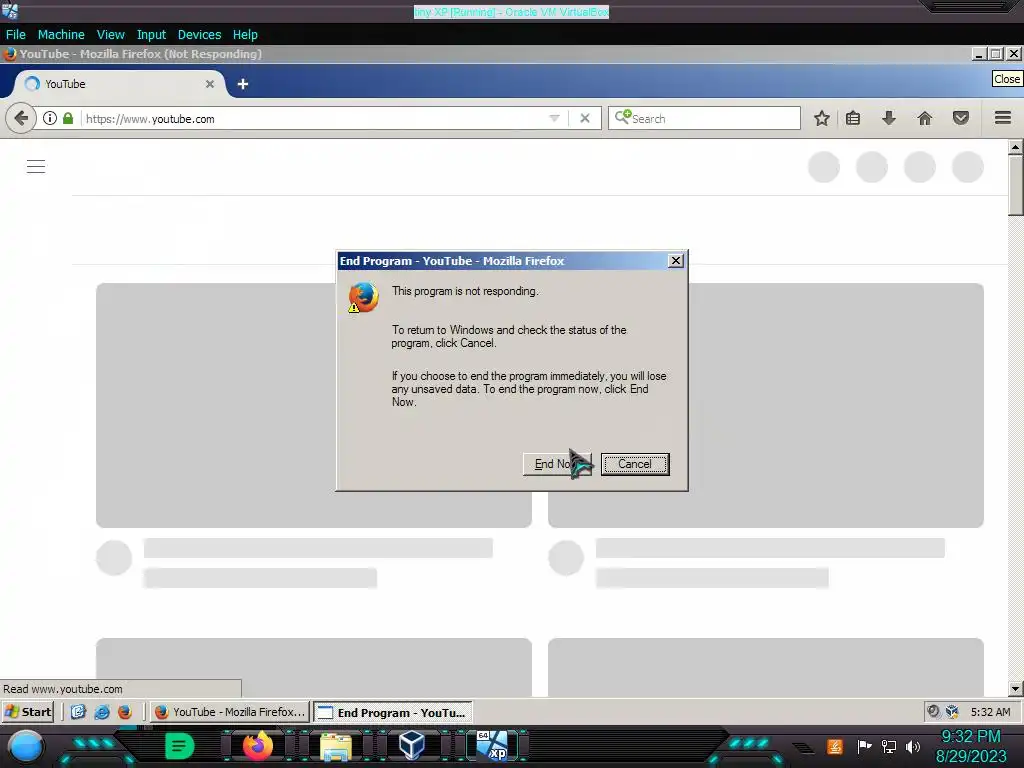The image size is (1024, 768).
Task: Select the YouTube browser tab
Action: 118,84
